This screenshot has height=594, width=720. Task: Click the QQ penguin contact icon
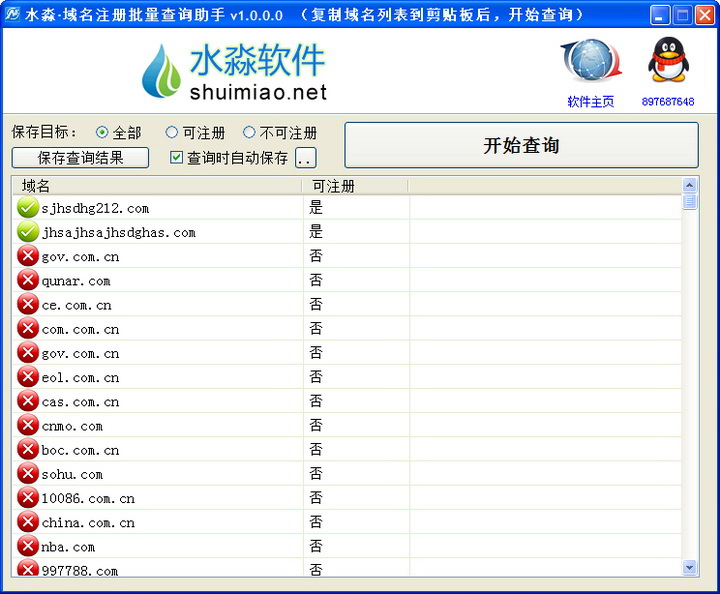(668, 61)
